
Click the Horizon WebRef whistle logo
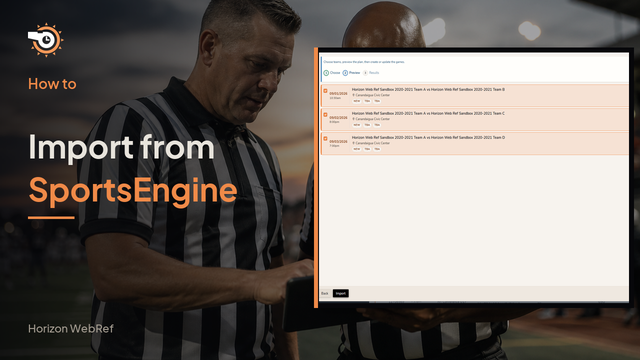(x=45, y=40)
